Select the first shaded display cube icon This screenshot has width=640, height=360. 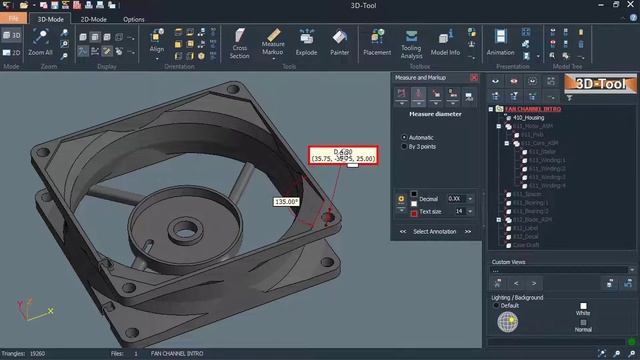point(83,37)
